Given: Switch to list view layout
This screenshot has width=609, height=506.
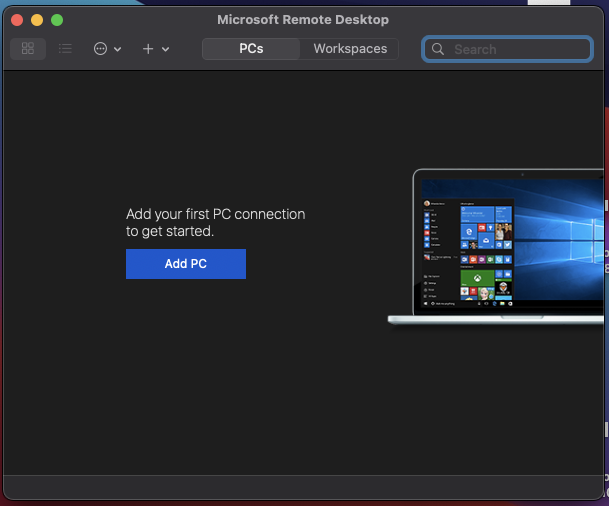Looking at the screenshot, I should pos(65,49).
